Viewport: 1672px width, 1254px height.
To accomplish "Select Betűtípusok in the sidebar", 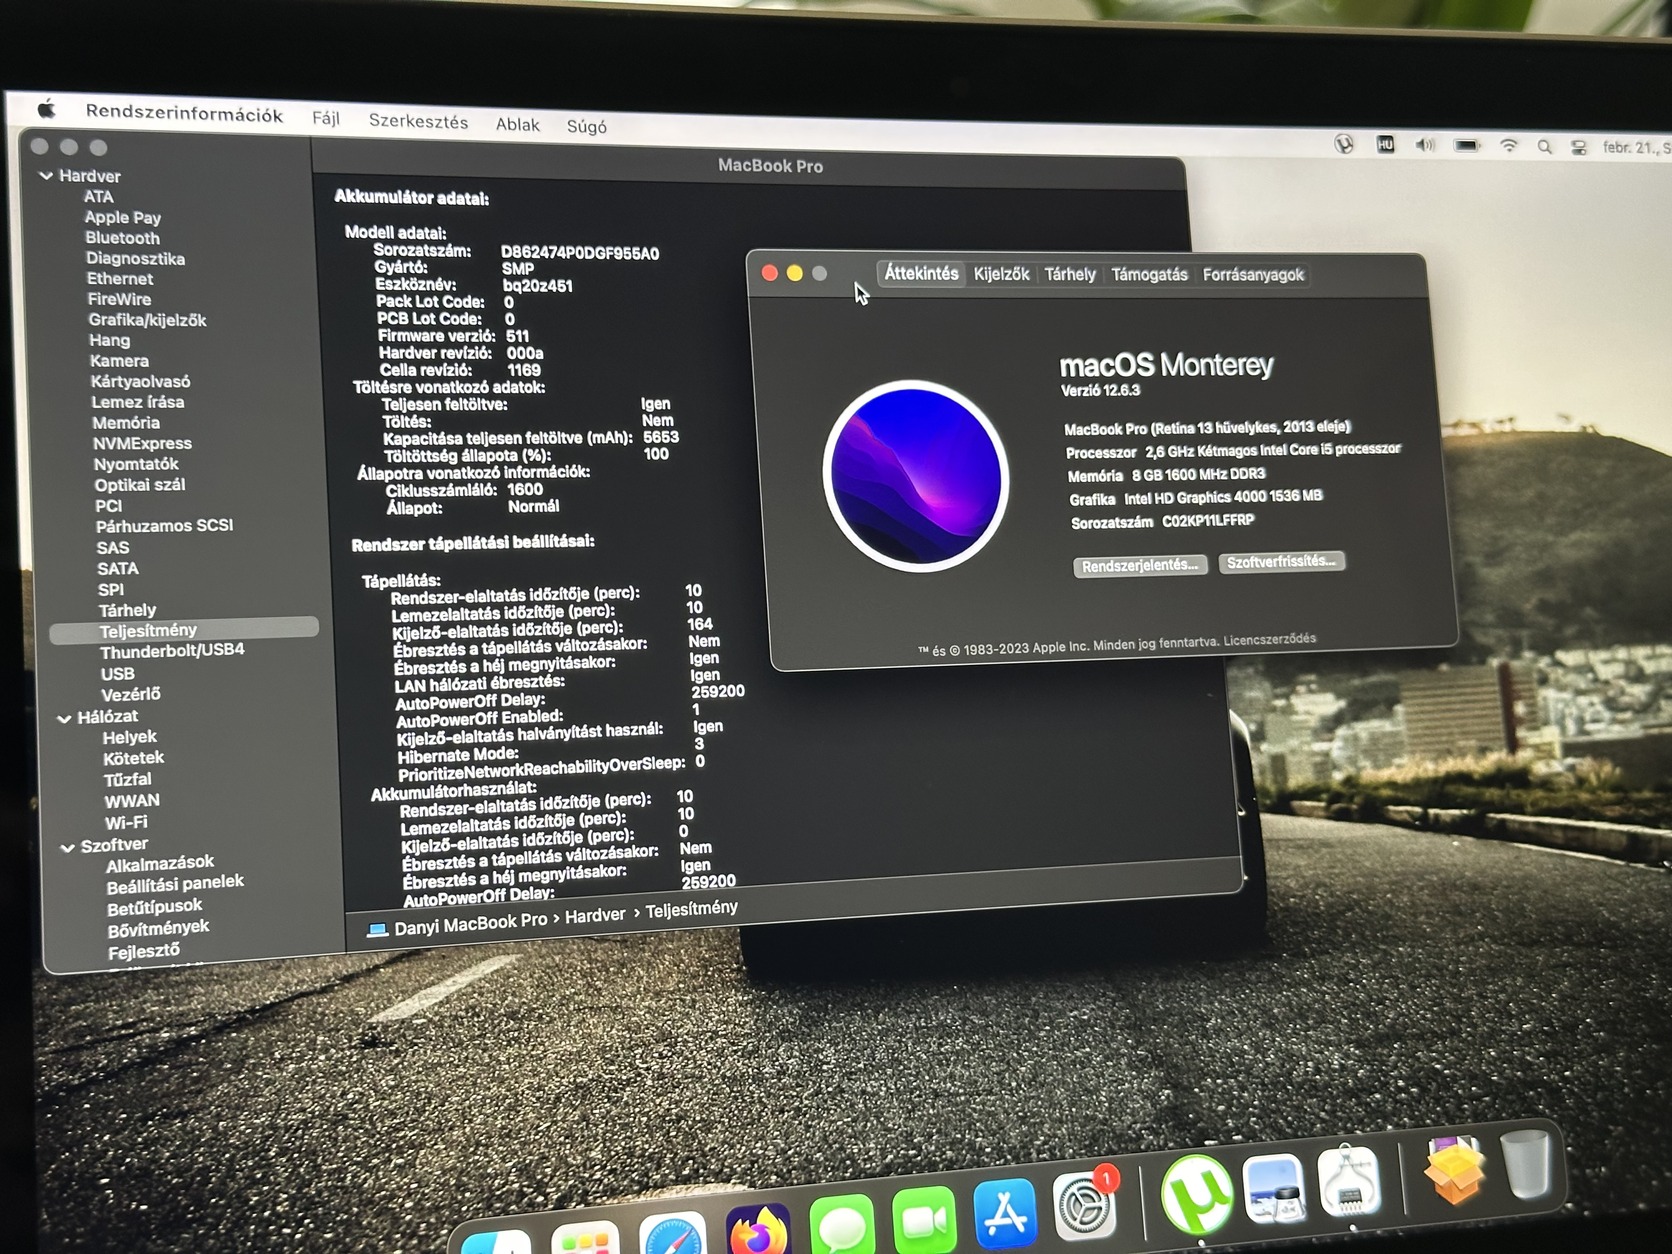I will click(154, 908).
